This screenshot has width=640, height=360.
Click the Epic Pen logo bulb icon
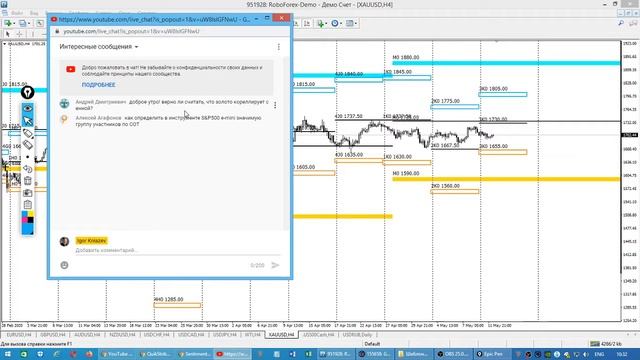click(27, 93)
